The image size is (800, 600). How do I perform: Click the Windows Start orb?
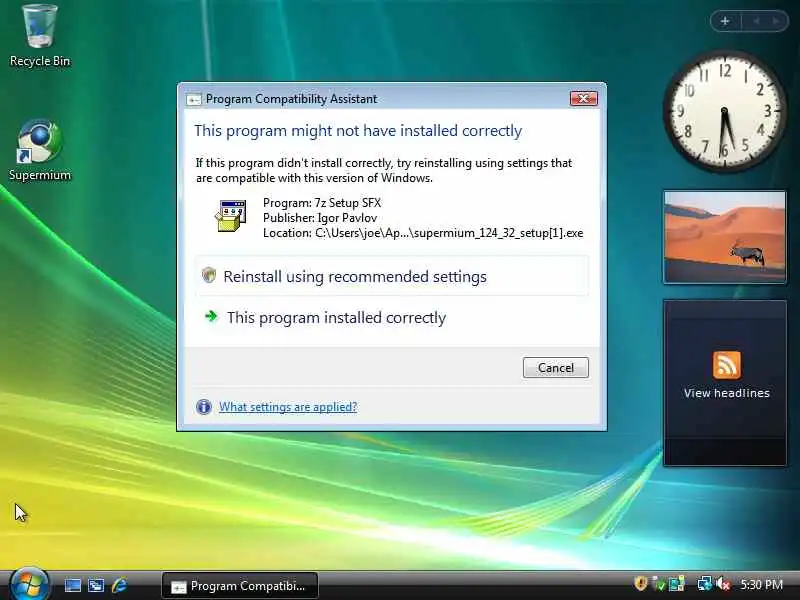coord(29,585)
